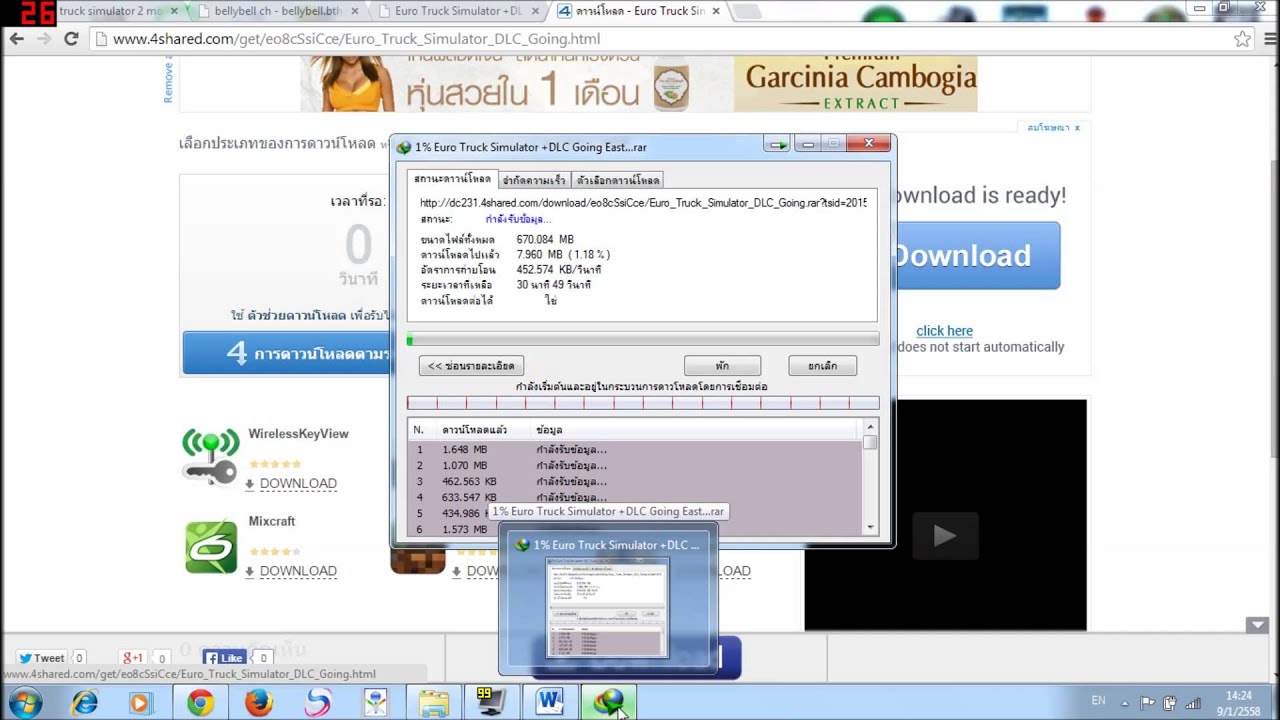Click the connections list scroll-down arrow

point(870,527)
